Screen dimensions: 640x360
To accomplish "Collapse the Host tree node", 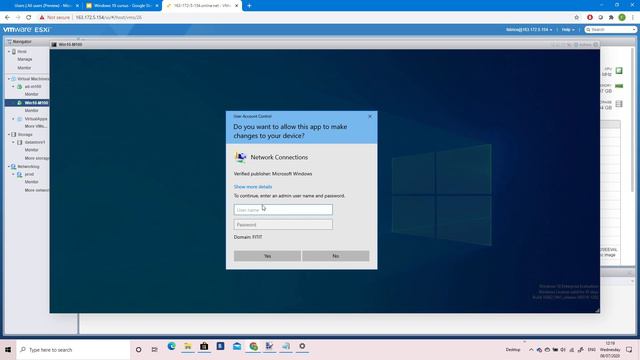I will point(9,52).
